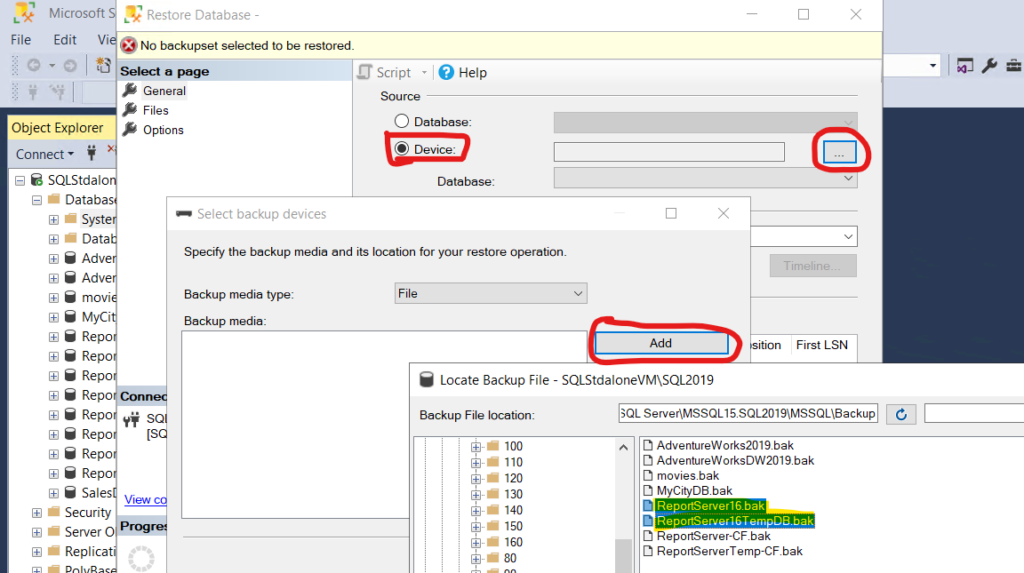Open the SSMS toolbar combo box dropdown
The width and height of the screenshot is (1024, 573).
click(x=933, y=65)
